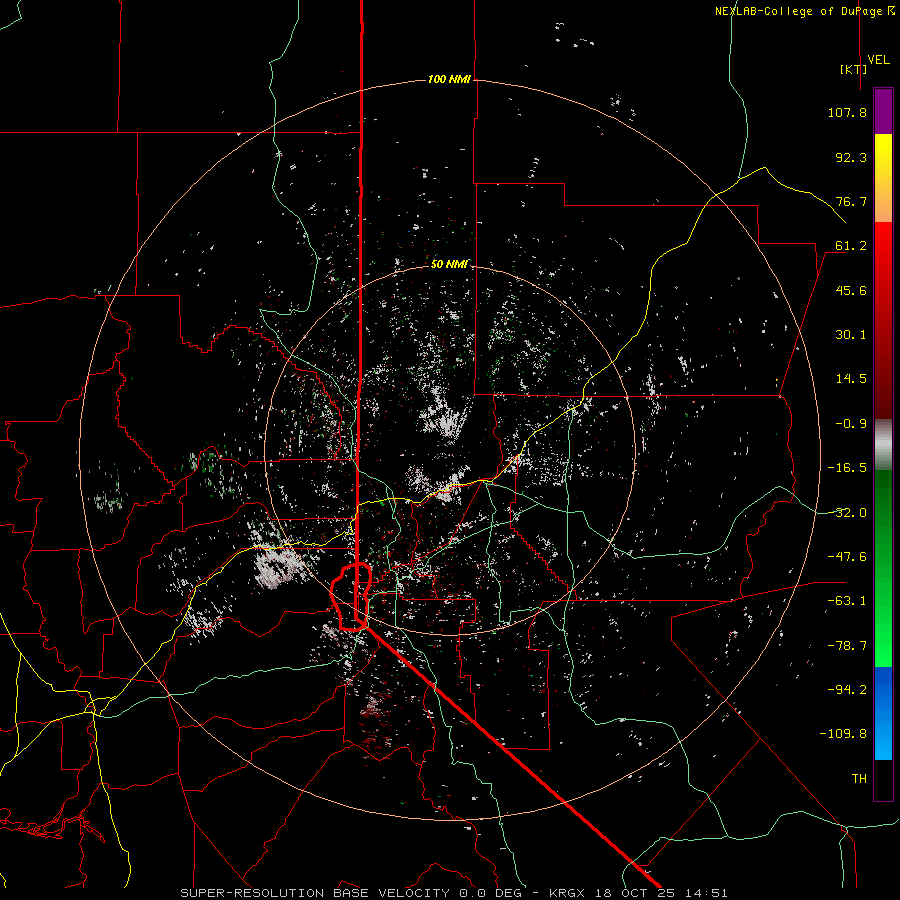The height and width of the screenshot is (900, 900).
Task: Click the TH legend label
Action: [x=859, y=779]
